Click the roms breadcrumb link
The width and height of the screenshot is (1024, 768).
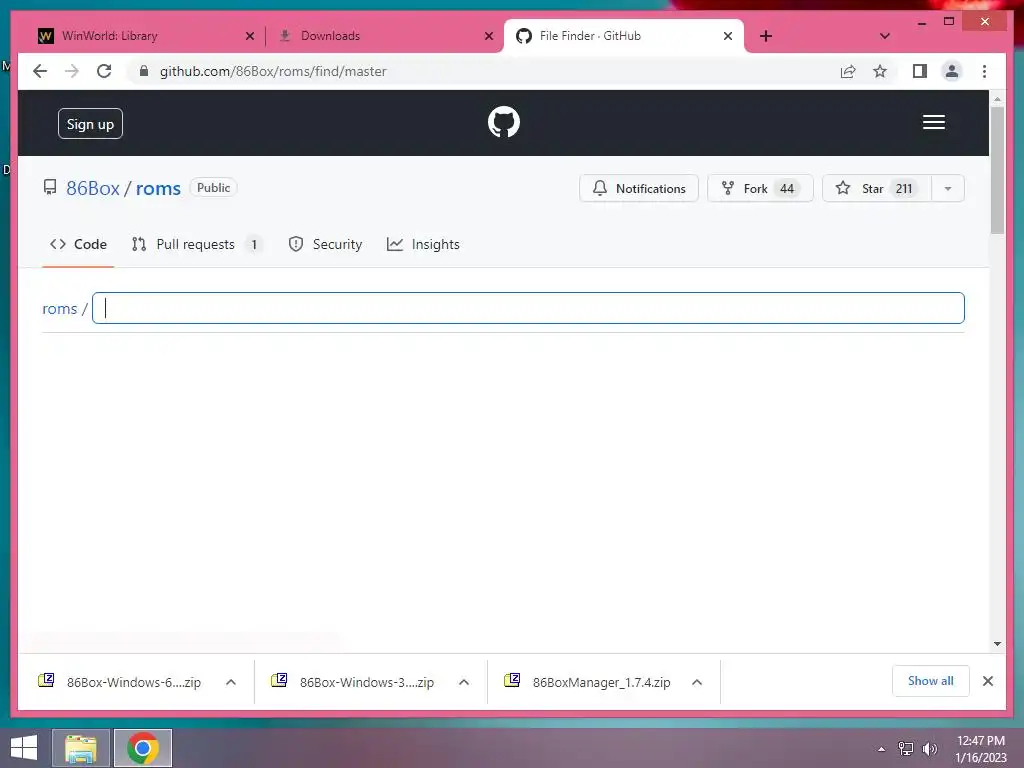59,308
